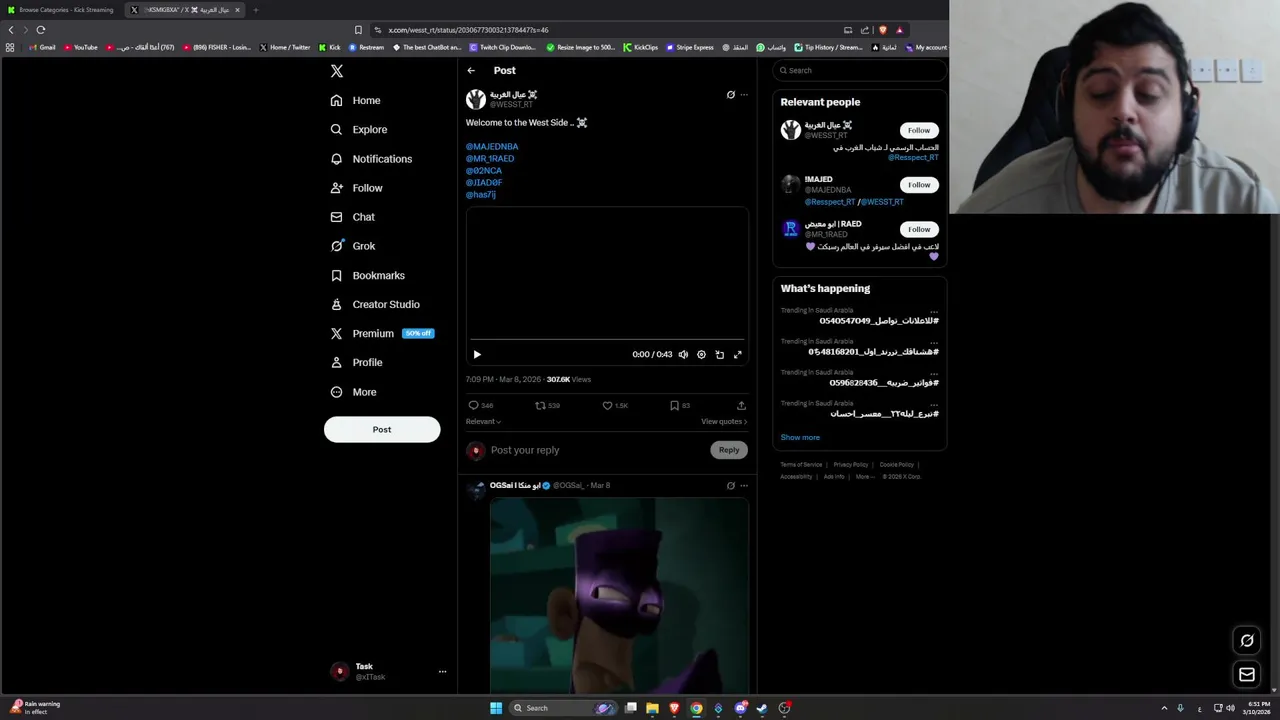Click the Post your reply field
This screenshot has height=720, width=1280.
tap(595, 450)
